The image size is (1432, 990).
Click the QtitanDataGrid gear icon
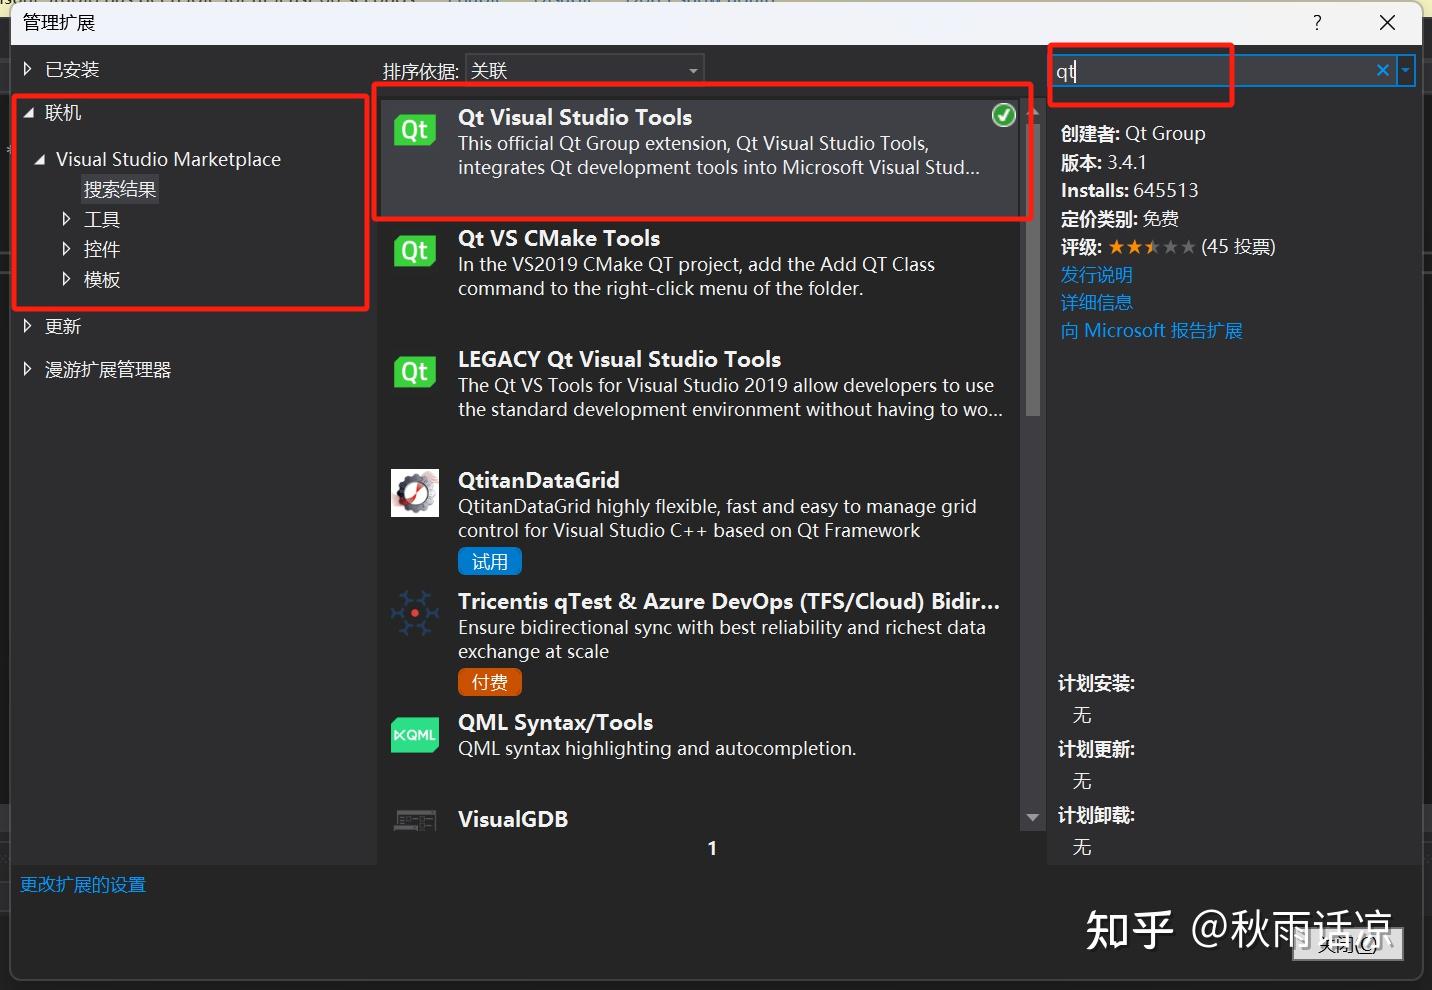pyautogui.click(x=414, y=492)
